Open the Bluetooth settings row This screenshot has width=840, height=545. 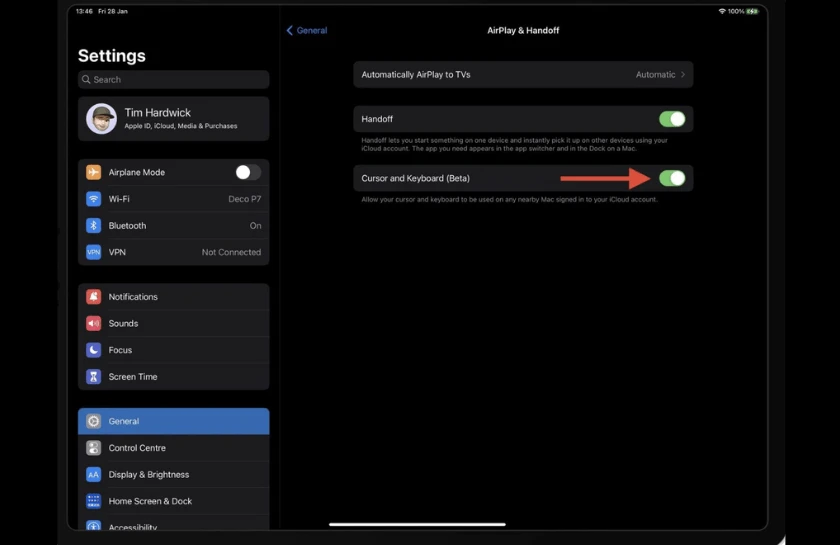pyautogui.click(x=174, y=226)
